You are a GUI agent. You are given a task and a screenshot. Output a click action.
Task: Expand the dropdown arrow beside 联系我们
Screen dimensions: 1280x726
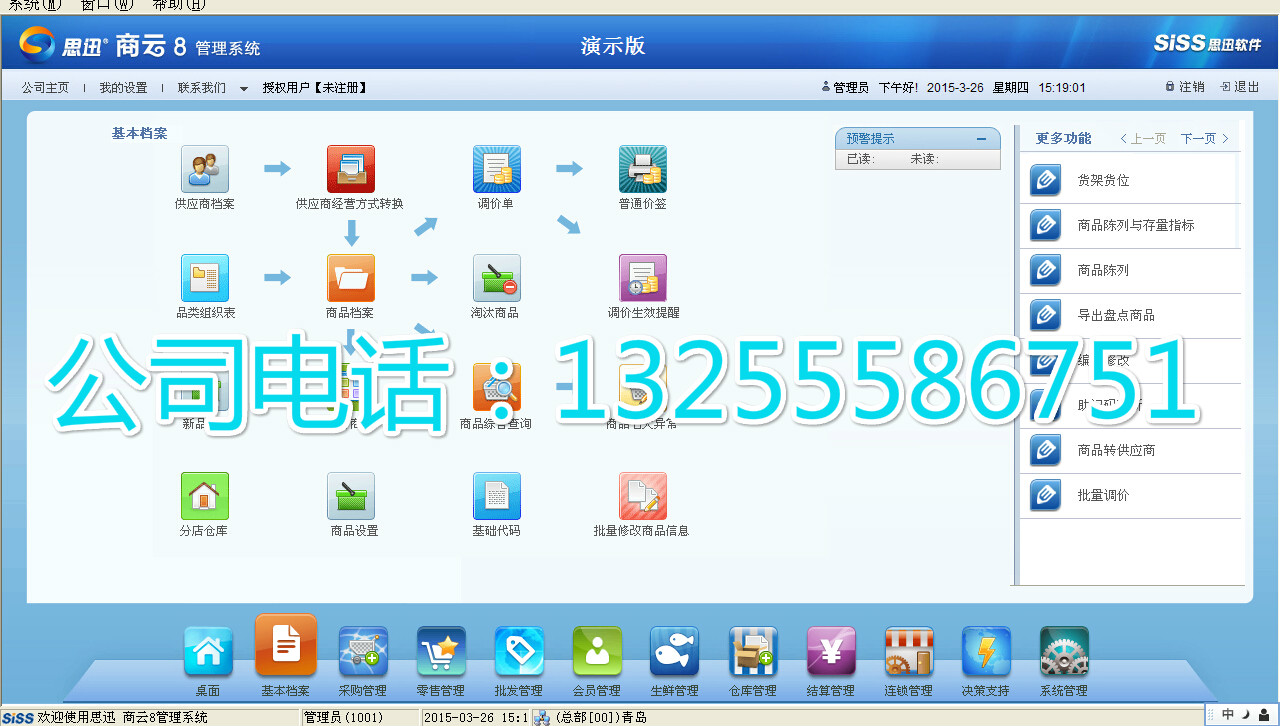pos(243,88)
